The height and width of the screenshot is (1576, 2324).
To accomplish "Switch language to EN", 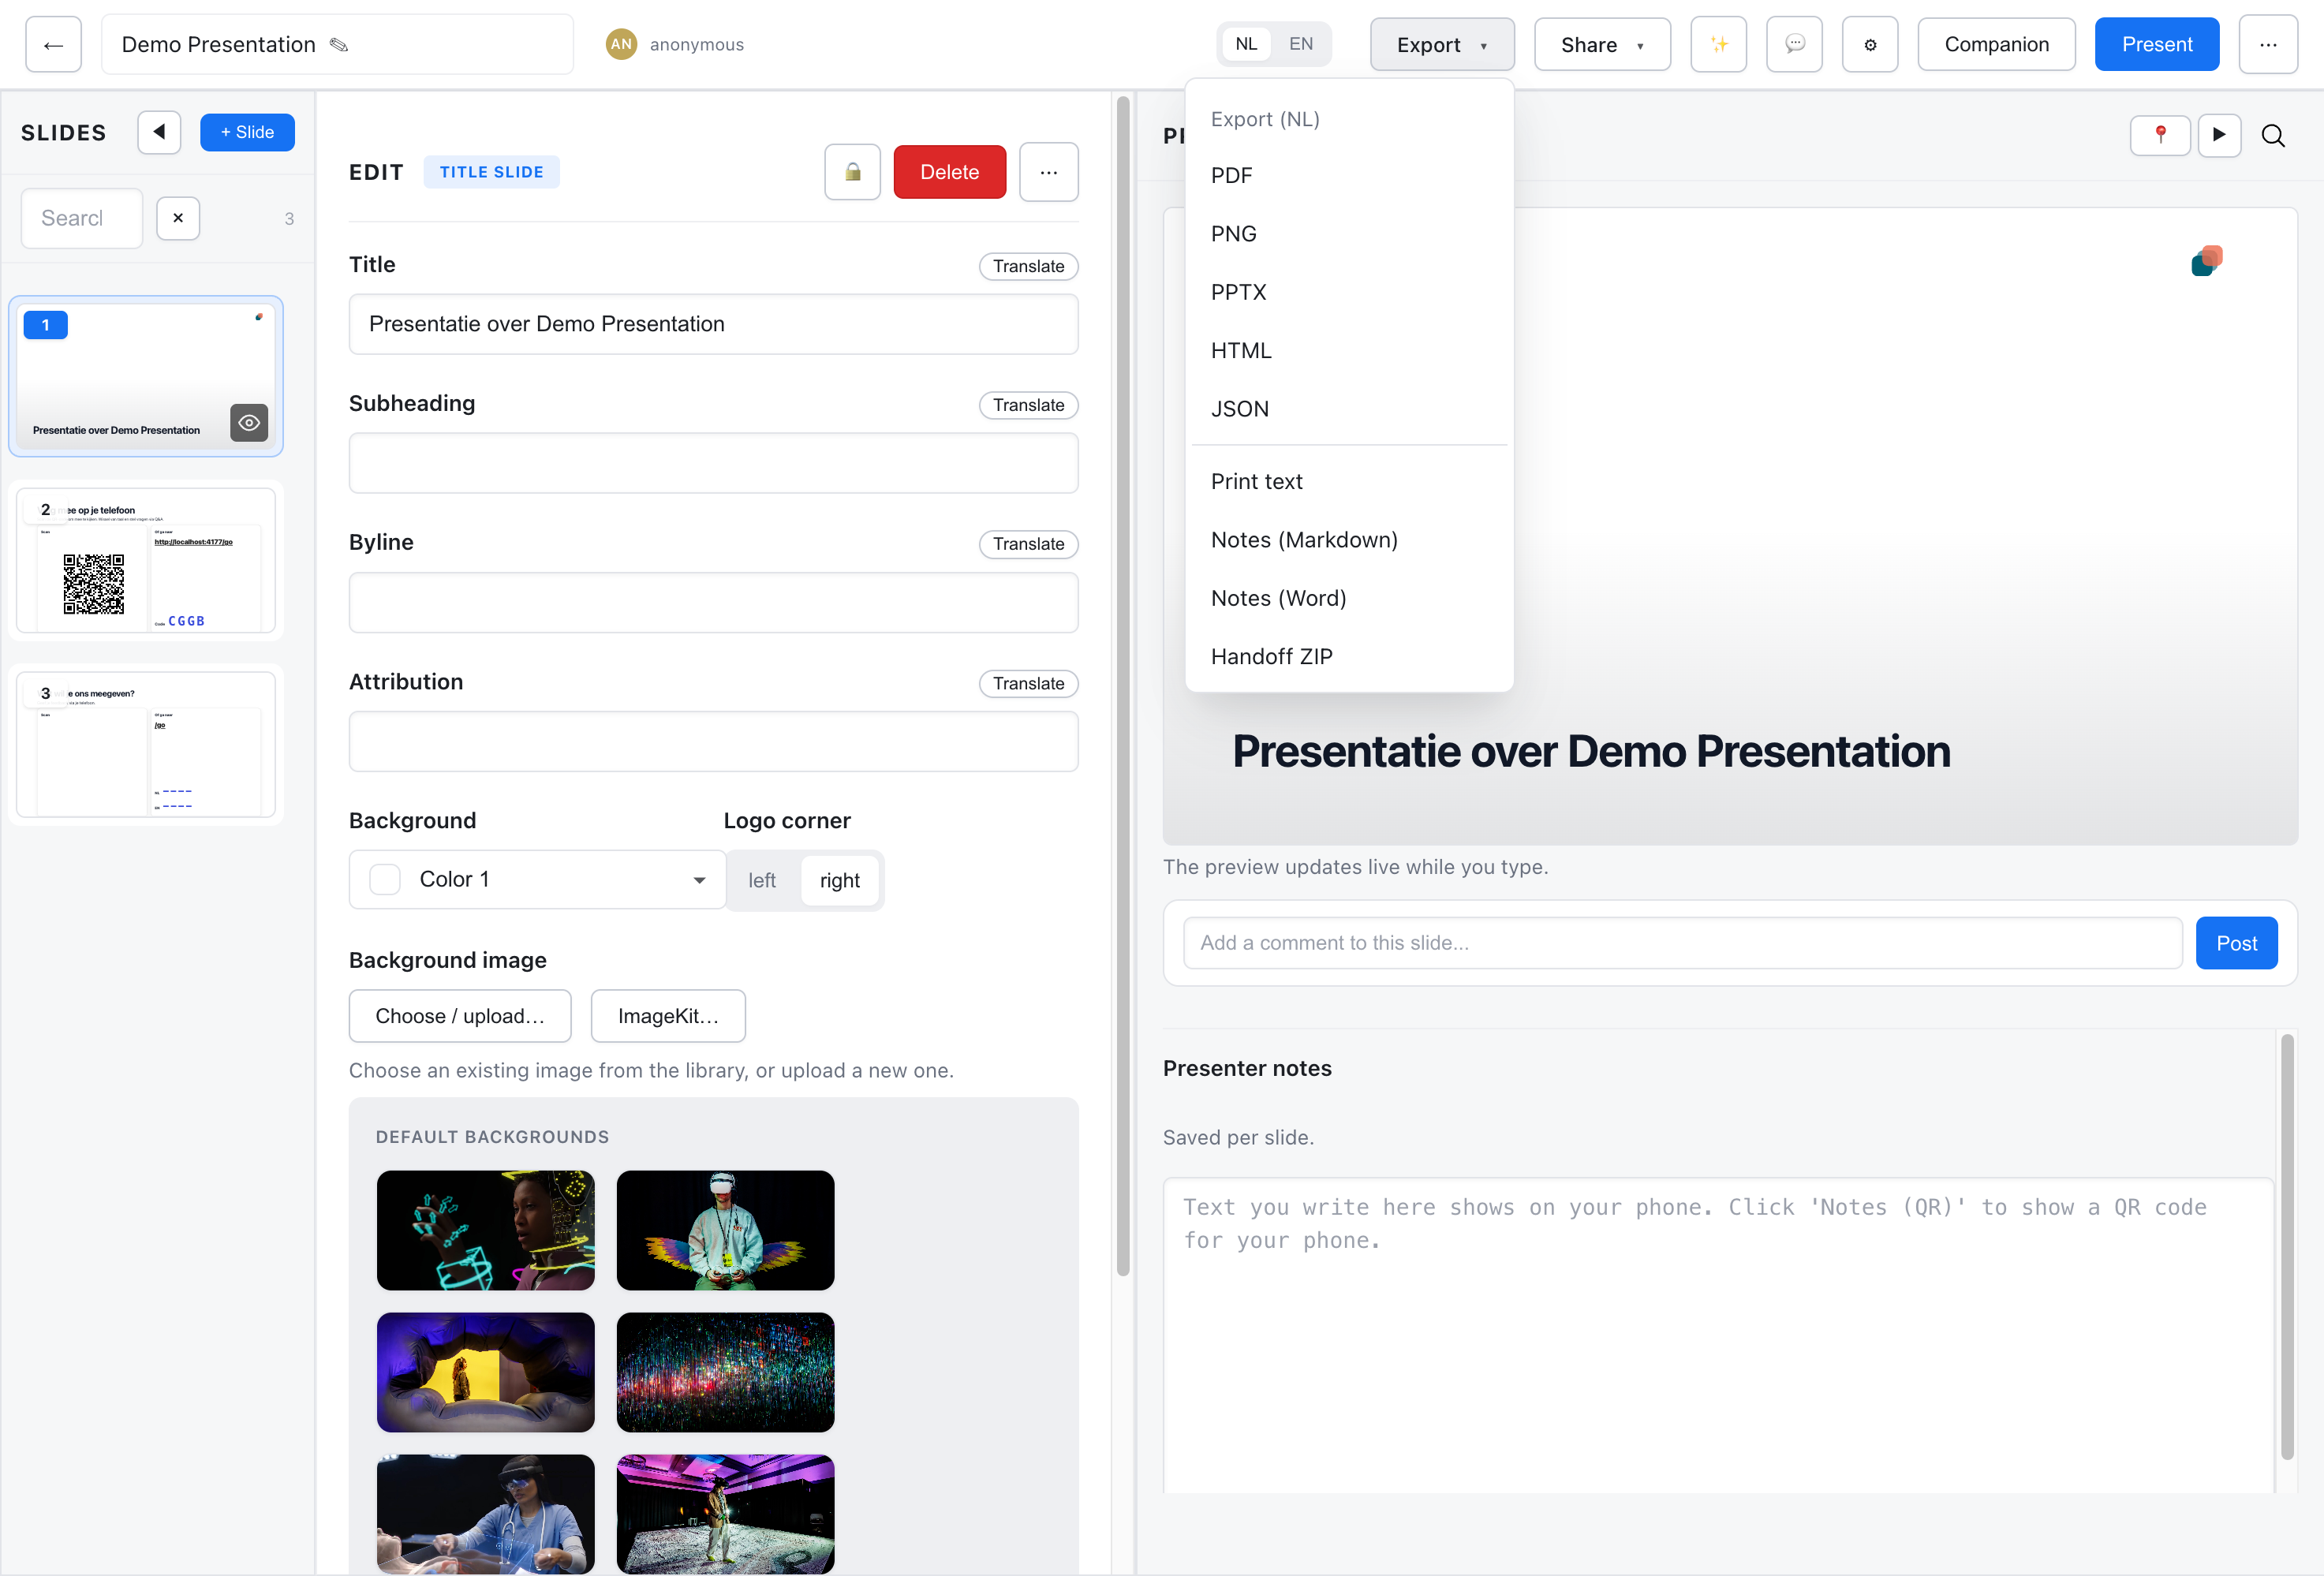I will pyautogui.click(x=1300, y=44).
